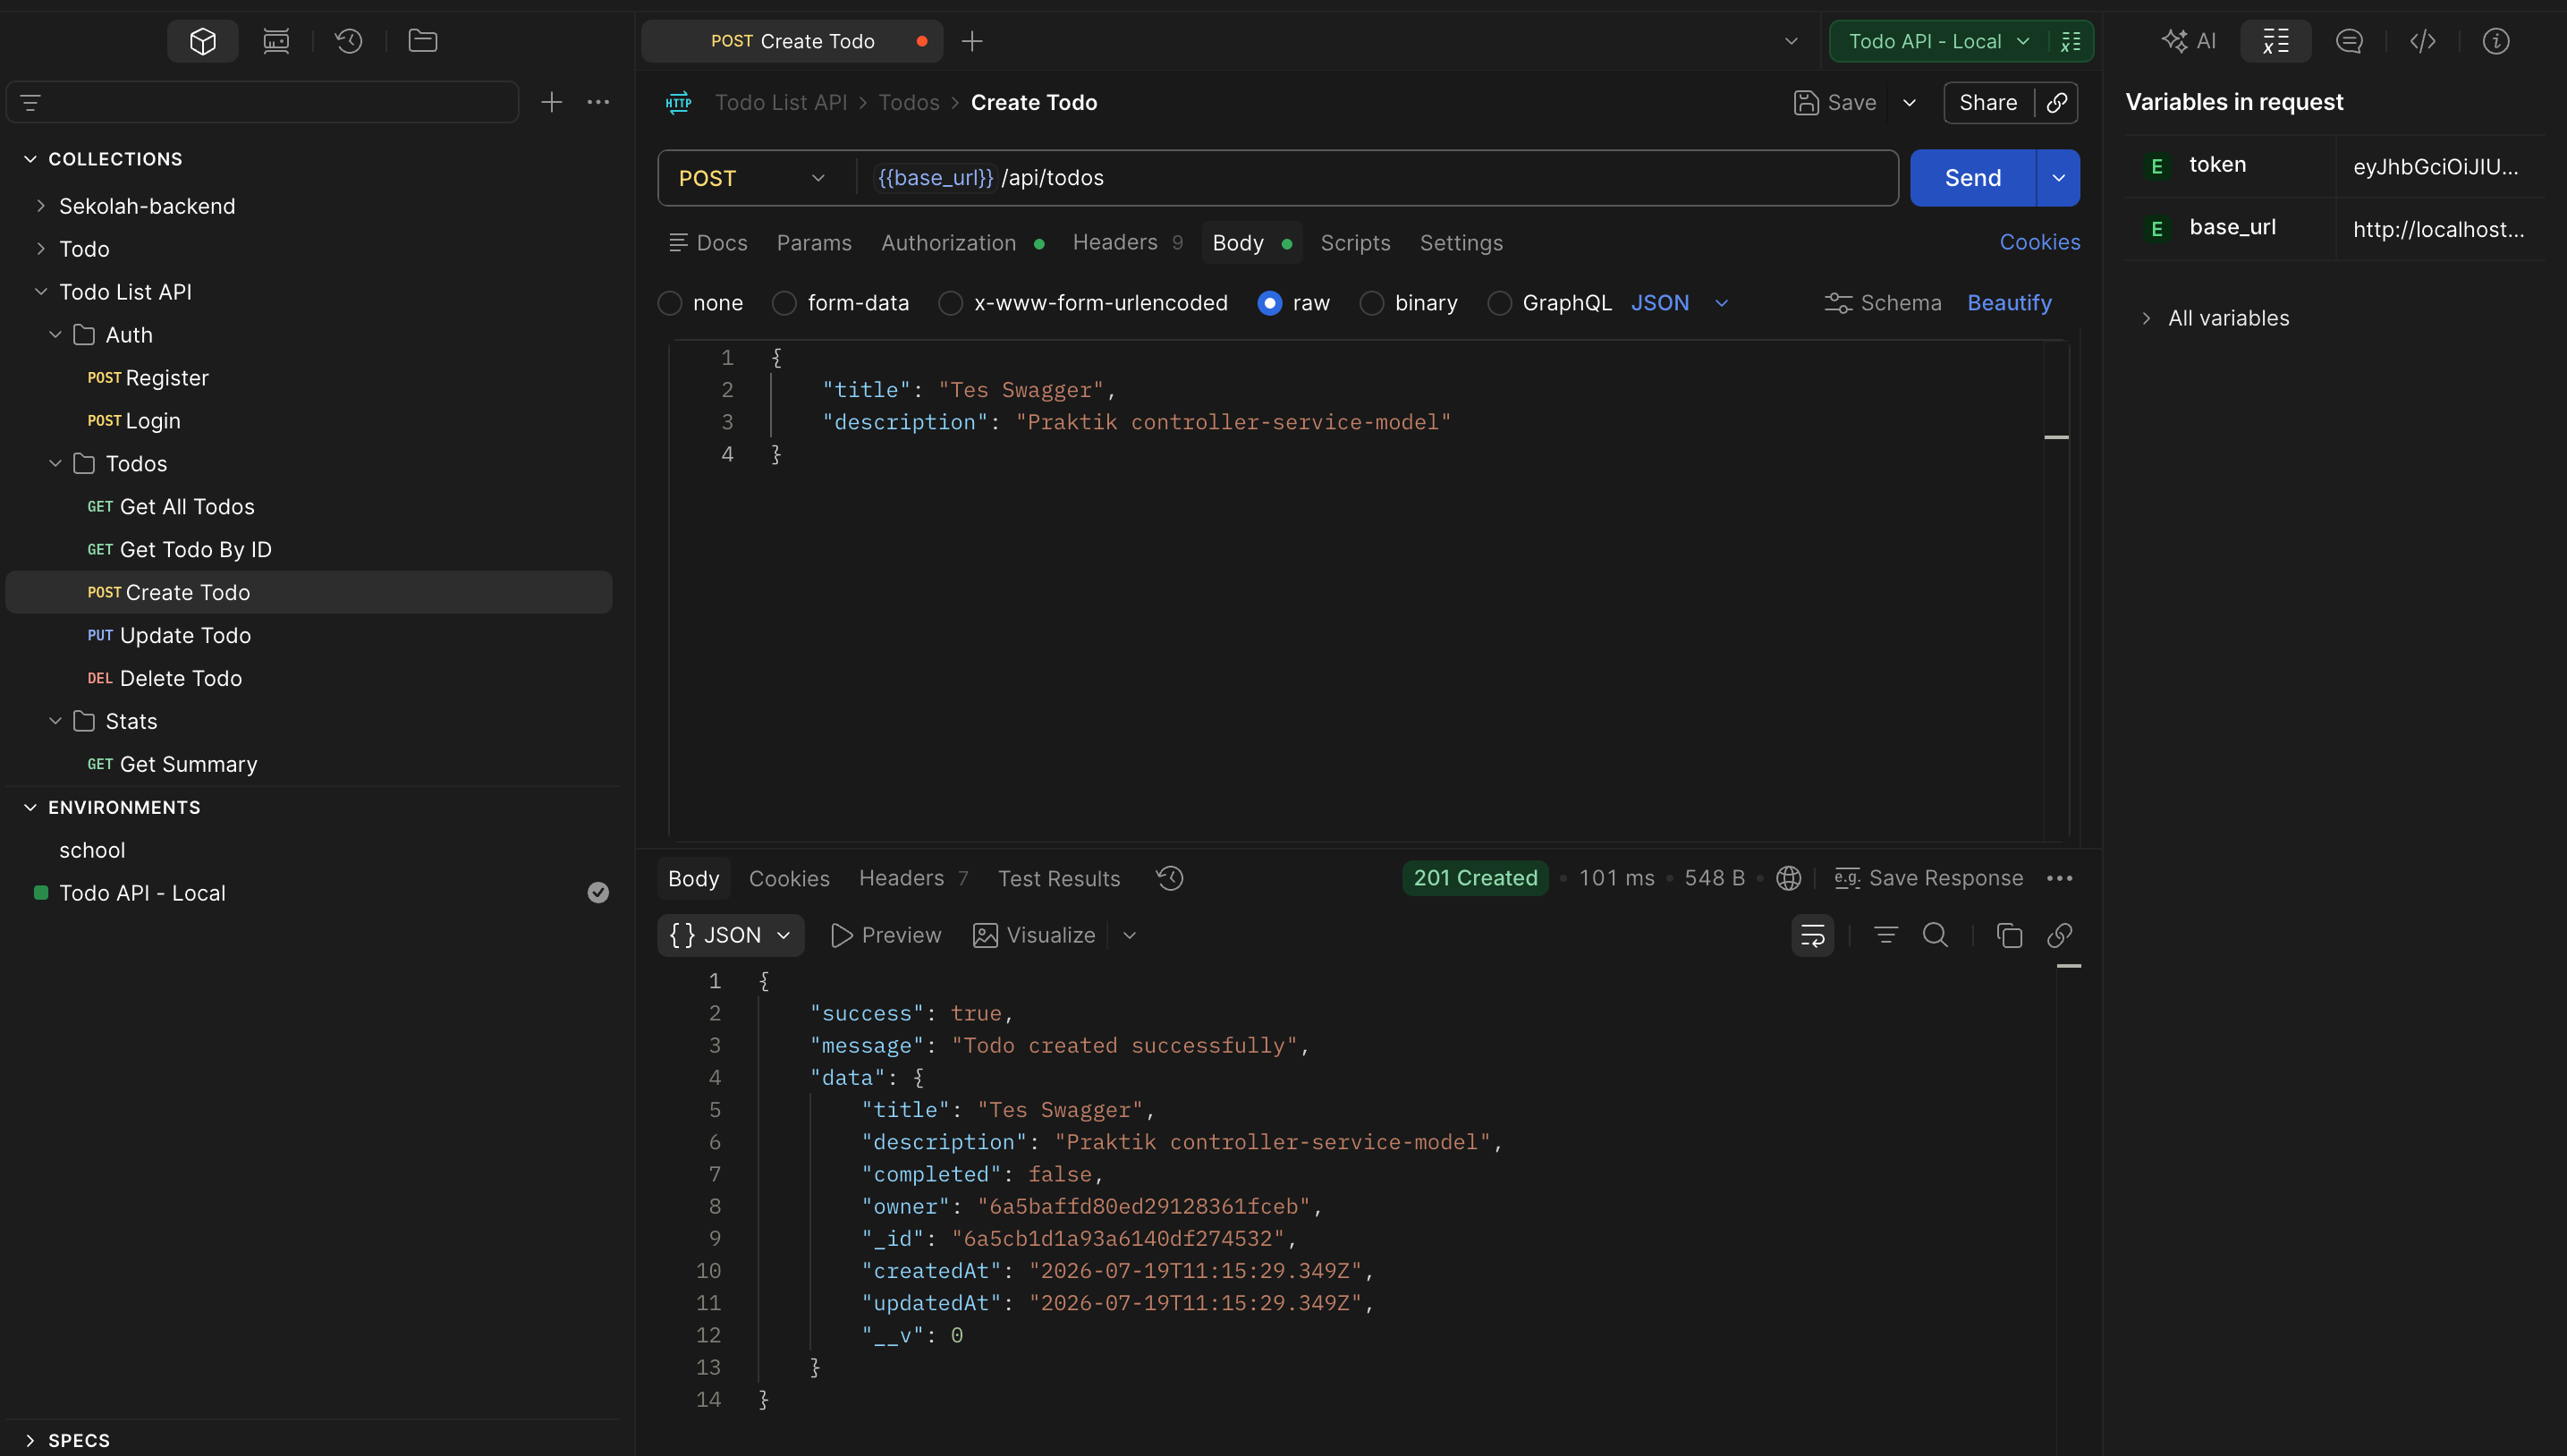The height and width of the screenshot is (1456, 2567).
Task: Click the Send button
Action: pos(1972,178)
